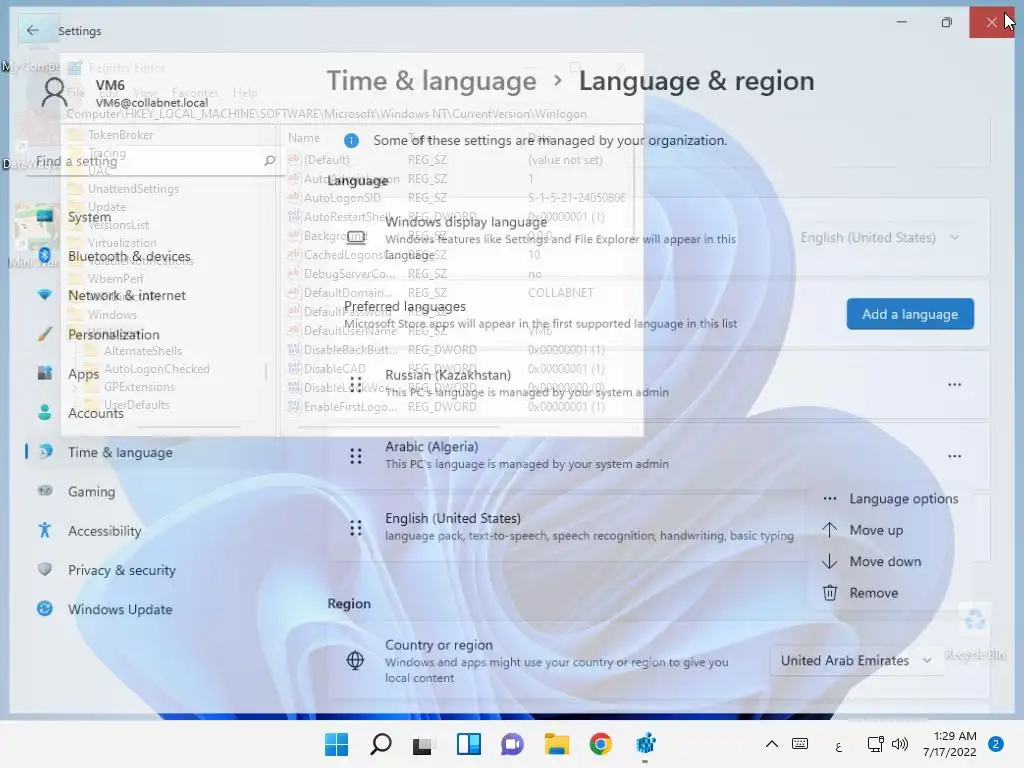Click the Accessibility figure icon in the sidebar
Image resolution: width=1024 pixels, height=768 pixels.
pos(44,530)
